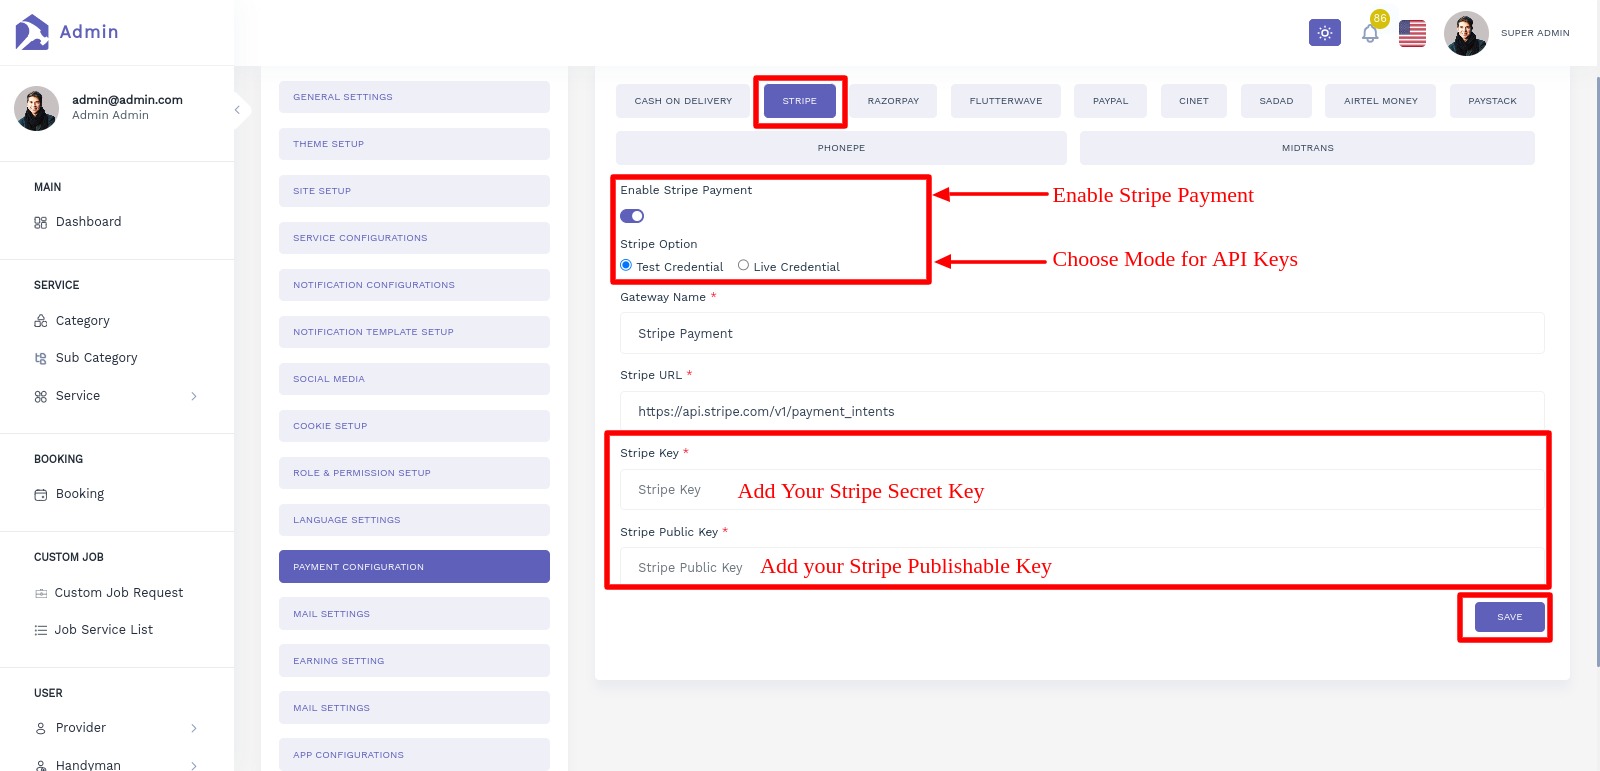Select Payment Configuration section
Image resolution: width=1600 pixels, height=771 pixels.
coord(414,567)
